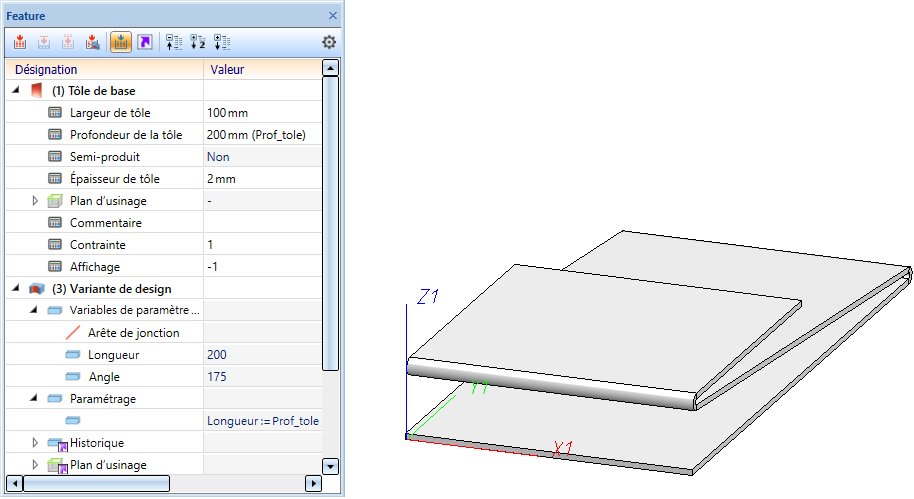Click the second greyed-out feature toolbar icon
This screenshot has height=499, width=914.
point(44,42)
